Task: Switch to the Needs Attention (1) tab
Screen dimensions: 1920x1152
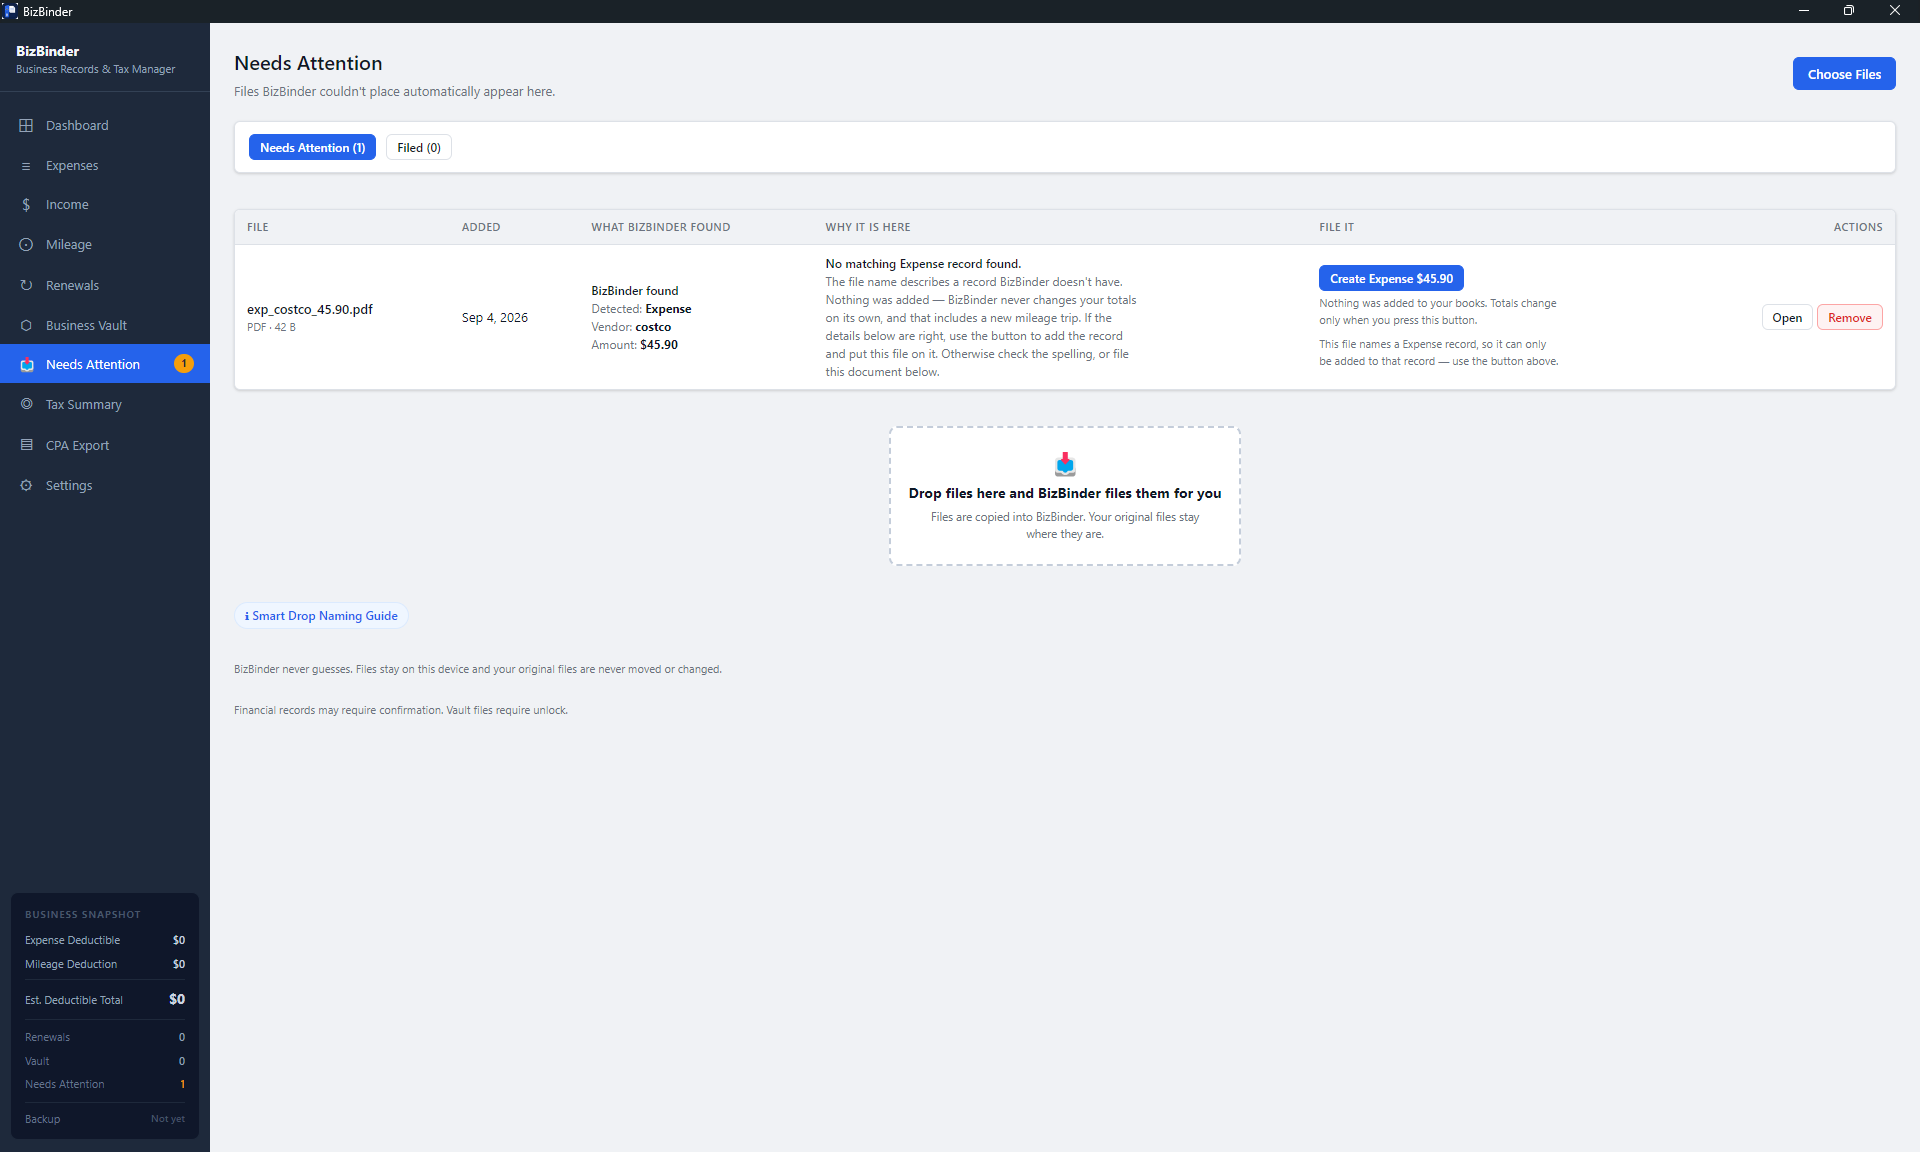Action: pos(312,148)
